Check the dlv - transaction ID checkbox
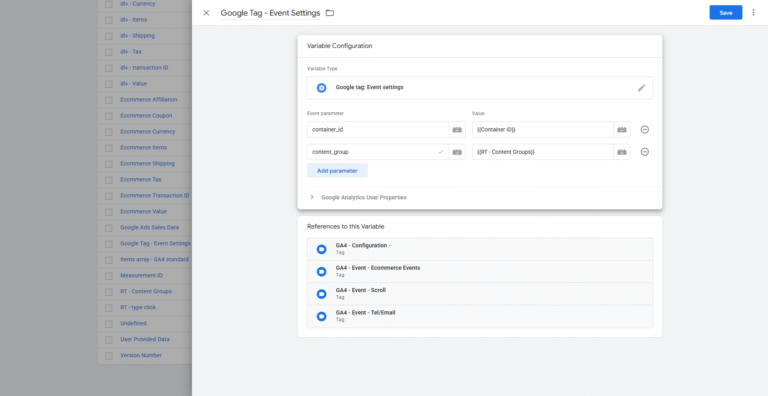This screenshot has height=396, width=768. 109,68
